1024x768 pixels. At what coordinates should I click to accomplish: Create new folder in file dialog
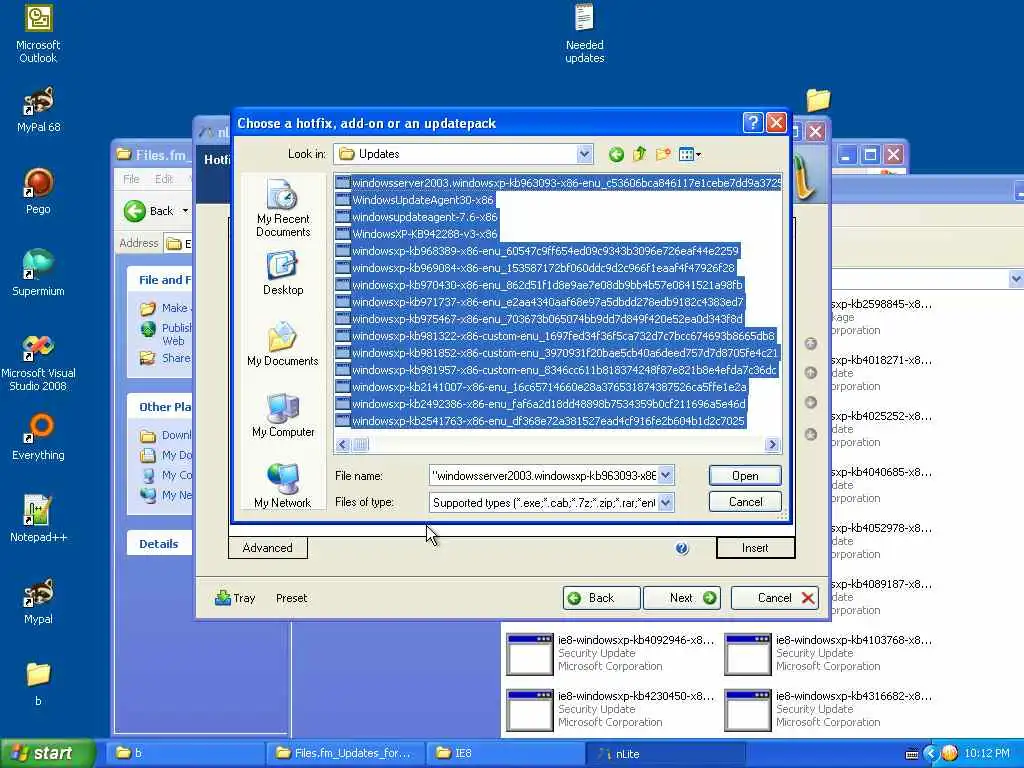pyautogui.click(x=663, y=154)
